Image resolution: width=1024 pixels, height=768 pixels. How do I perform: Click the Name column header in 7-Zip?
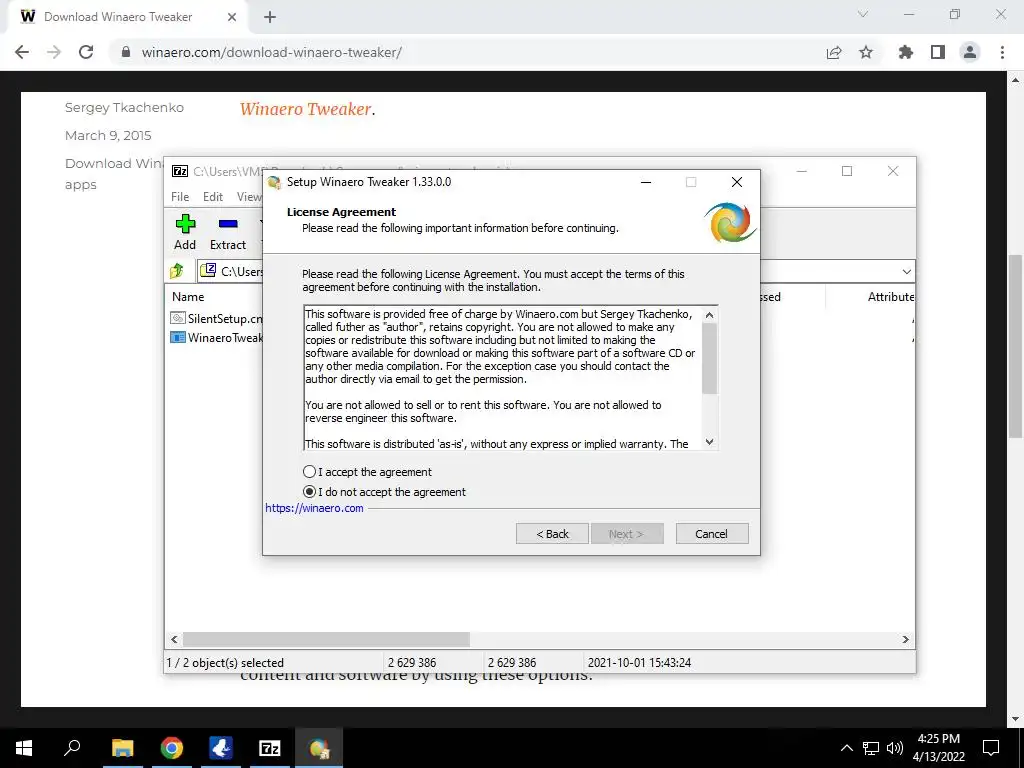pyautogui.click(x=188, y=296)
